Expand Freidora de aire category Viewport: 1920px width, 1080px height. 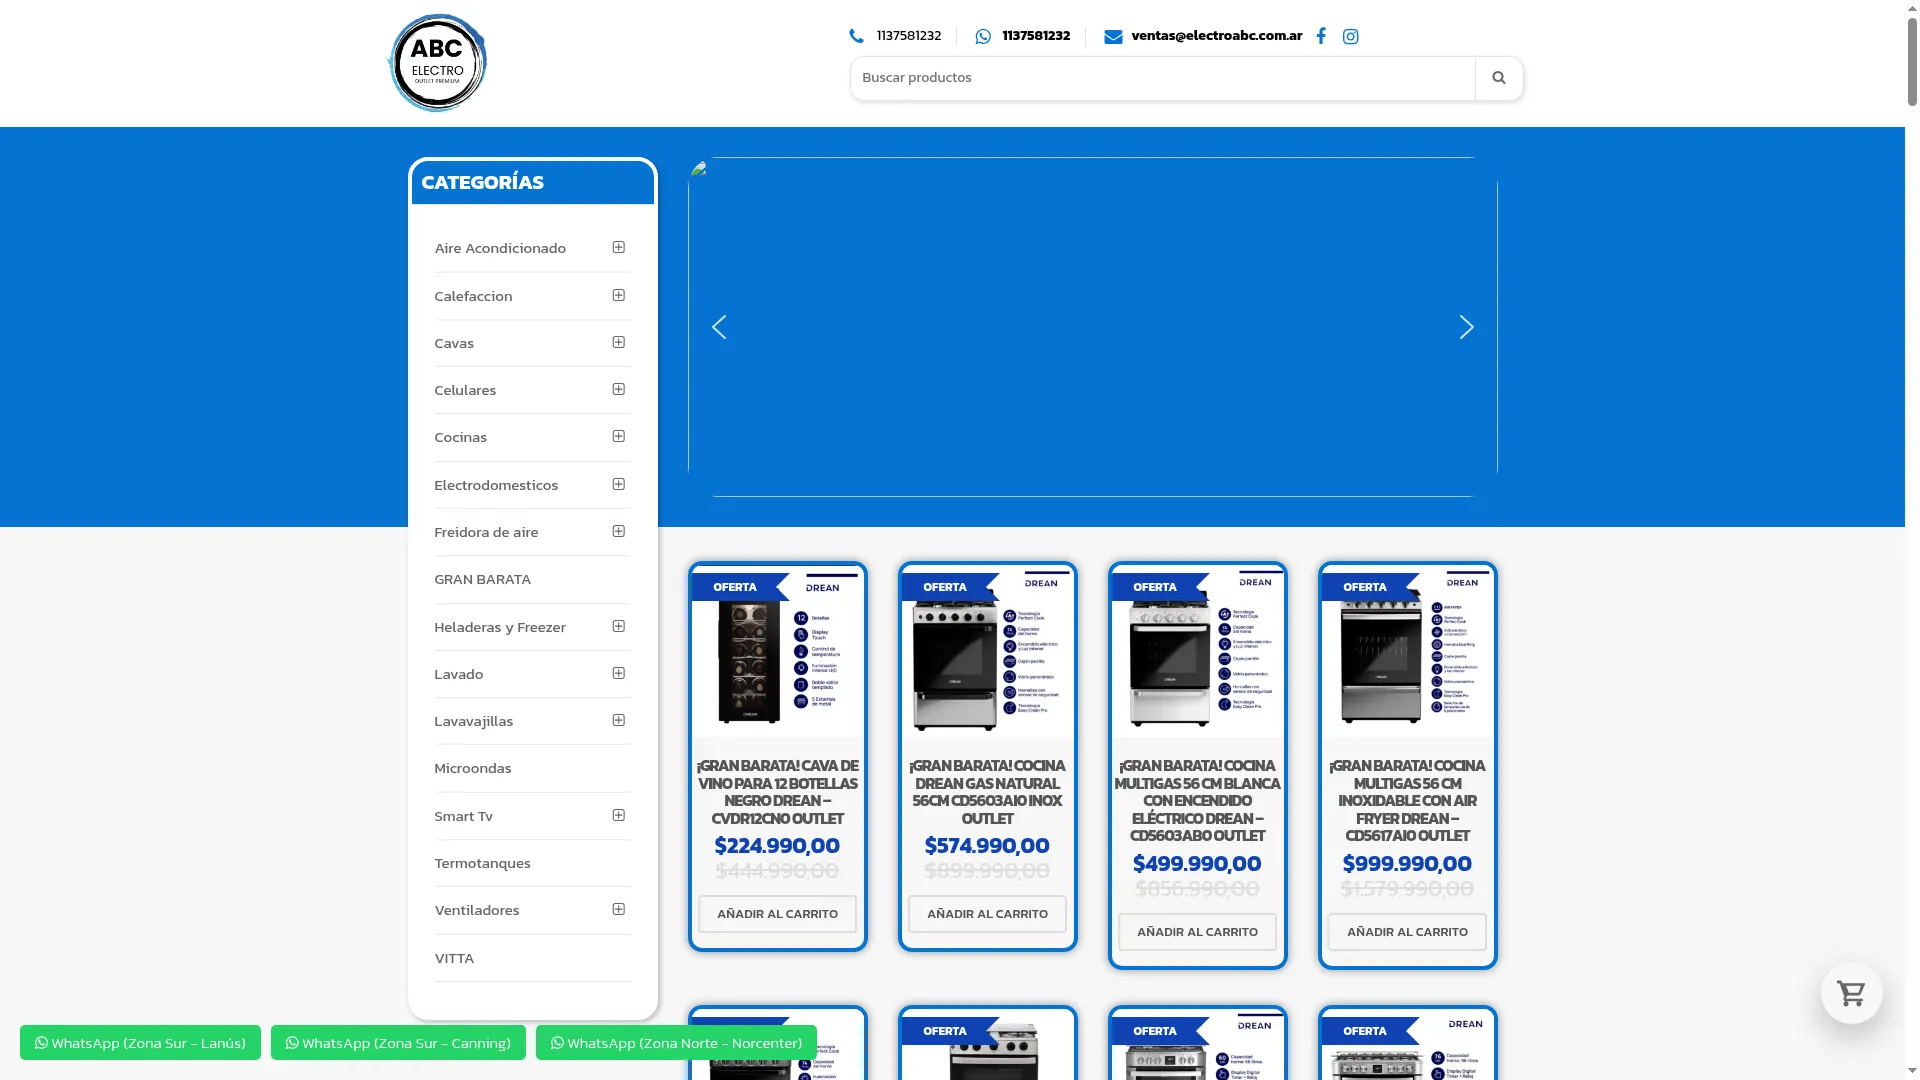pos(619,531)
